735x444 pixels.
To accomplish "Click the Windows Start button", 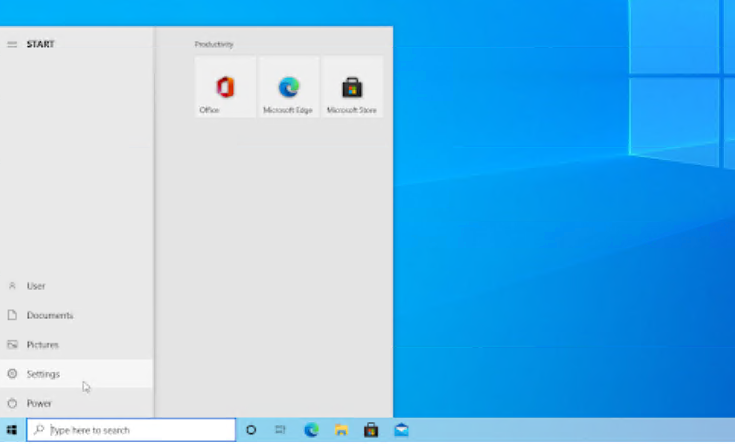I will 12,430.
